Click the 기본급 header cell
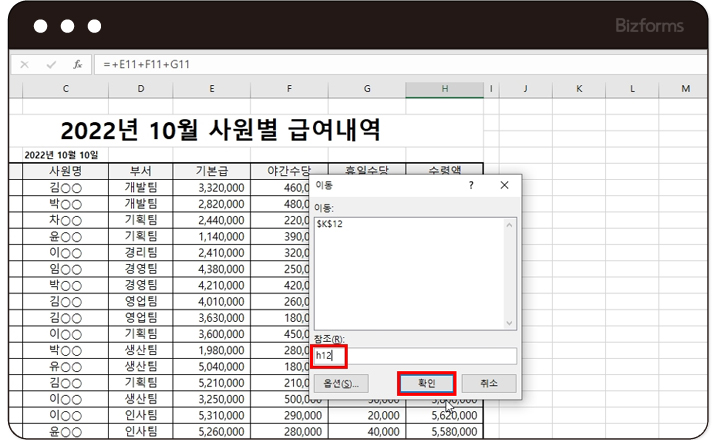Screen dimensions: 715x440 click(x=211, y=170)
